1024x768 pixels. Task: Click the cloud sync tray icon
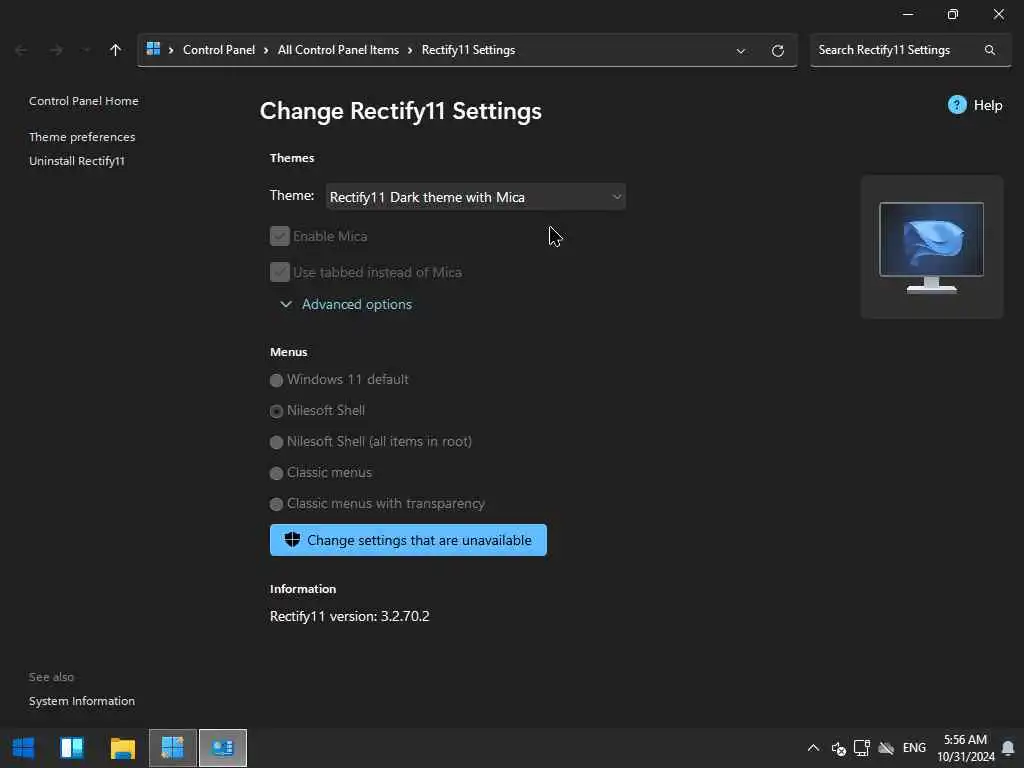[x=886, y=748]
